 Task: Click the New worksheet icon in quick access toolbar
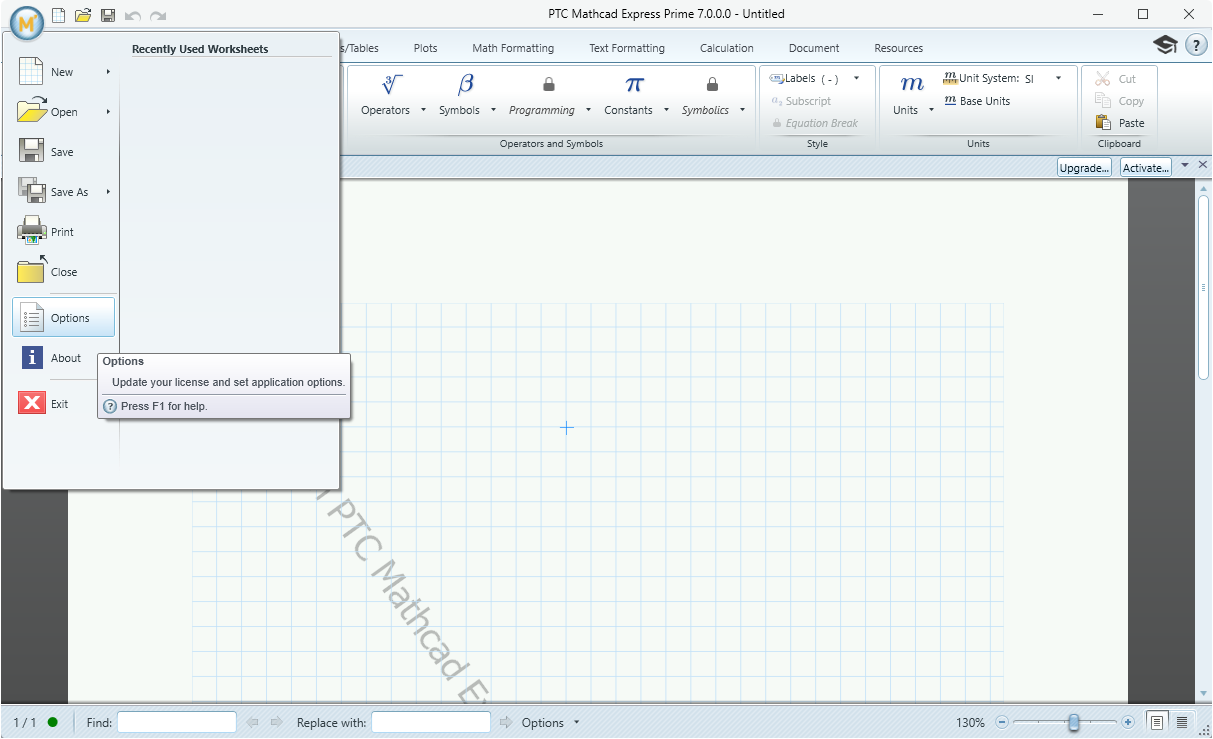[x=59, y=15]
